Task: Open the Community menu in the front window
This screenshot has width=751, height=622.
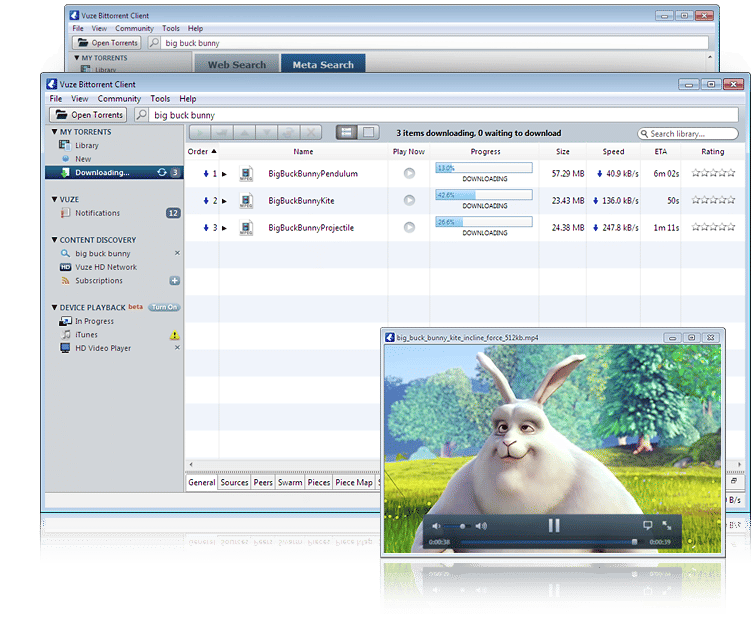Action: (119, 99)
